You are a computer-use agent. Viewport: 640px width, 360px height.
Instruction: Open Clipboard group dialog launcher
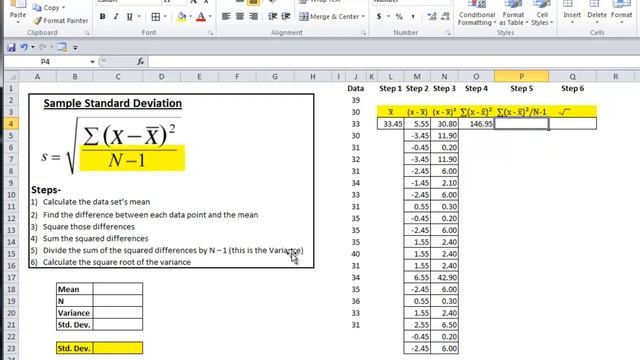(87, 33)
